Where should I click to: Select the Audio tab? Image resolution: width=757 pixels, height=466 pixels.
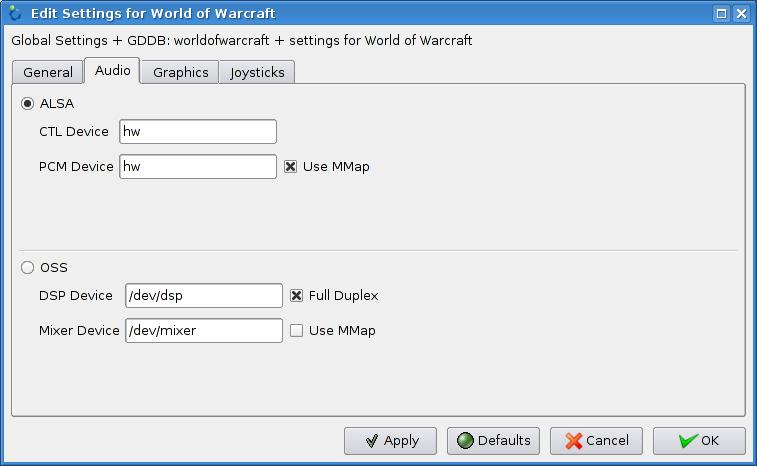[112, 71]
